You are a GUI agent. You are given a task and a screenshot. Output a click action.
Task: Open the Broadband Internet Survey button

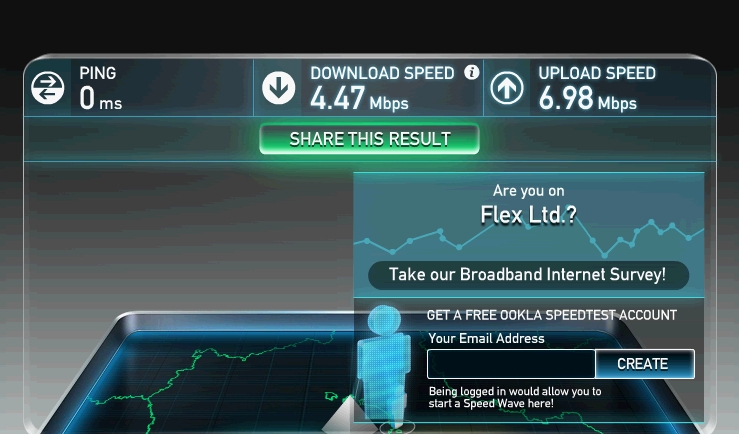pyautogui.click(x=528, y=275)
